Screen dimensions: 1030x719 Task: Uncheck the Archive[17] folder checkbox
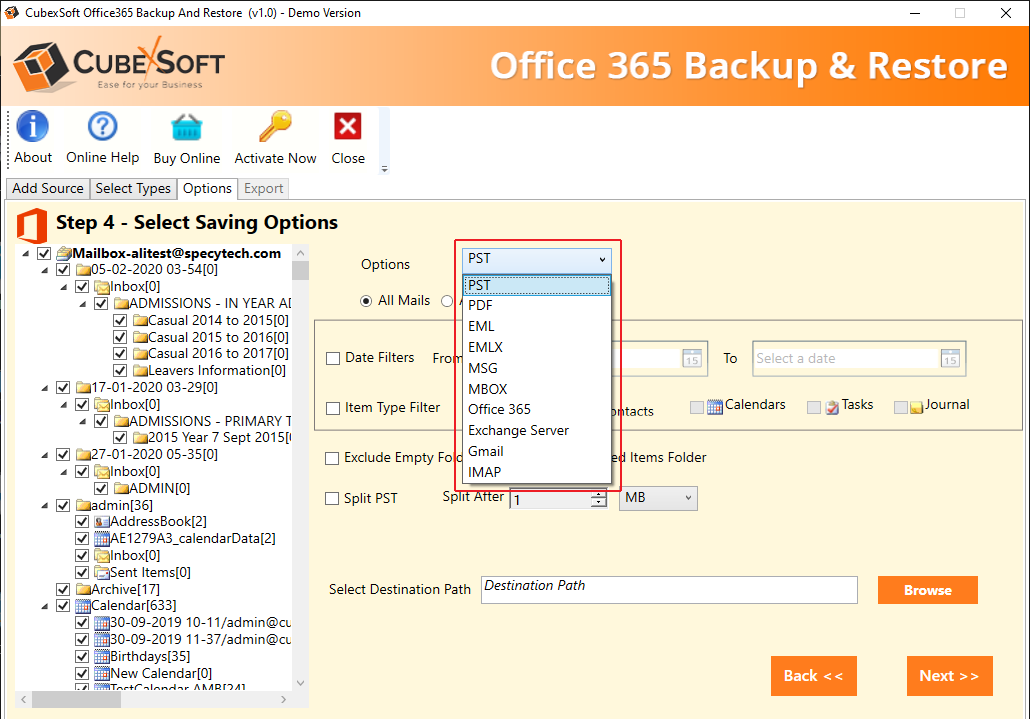(63, 590)
